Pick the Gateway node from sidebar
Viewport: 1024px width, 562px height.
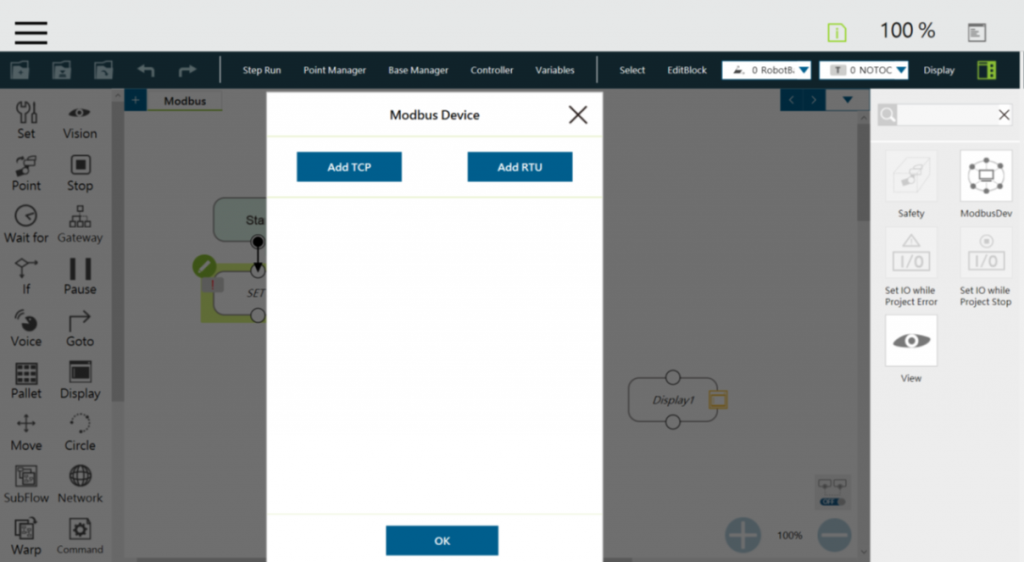point(80,218)
